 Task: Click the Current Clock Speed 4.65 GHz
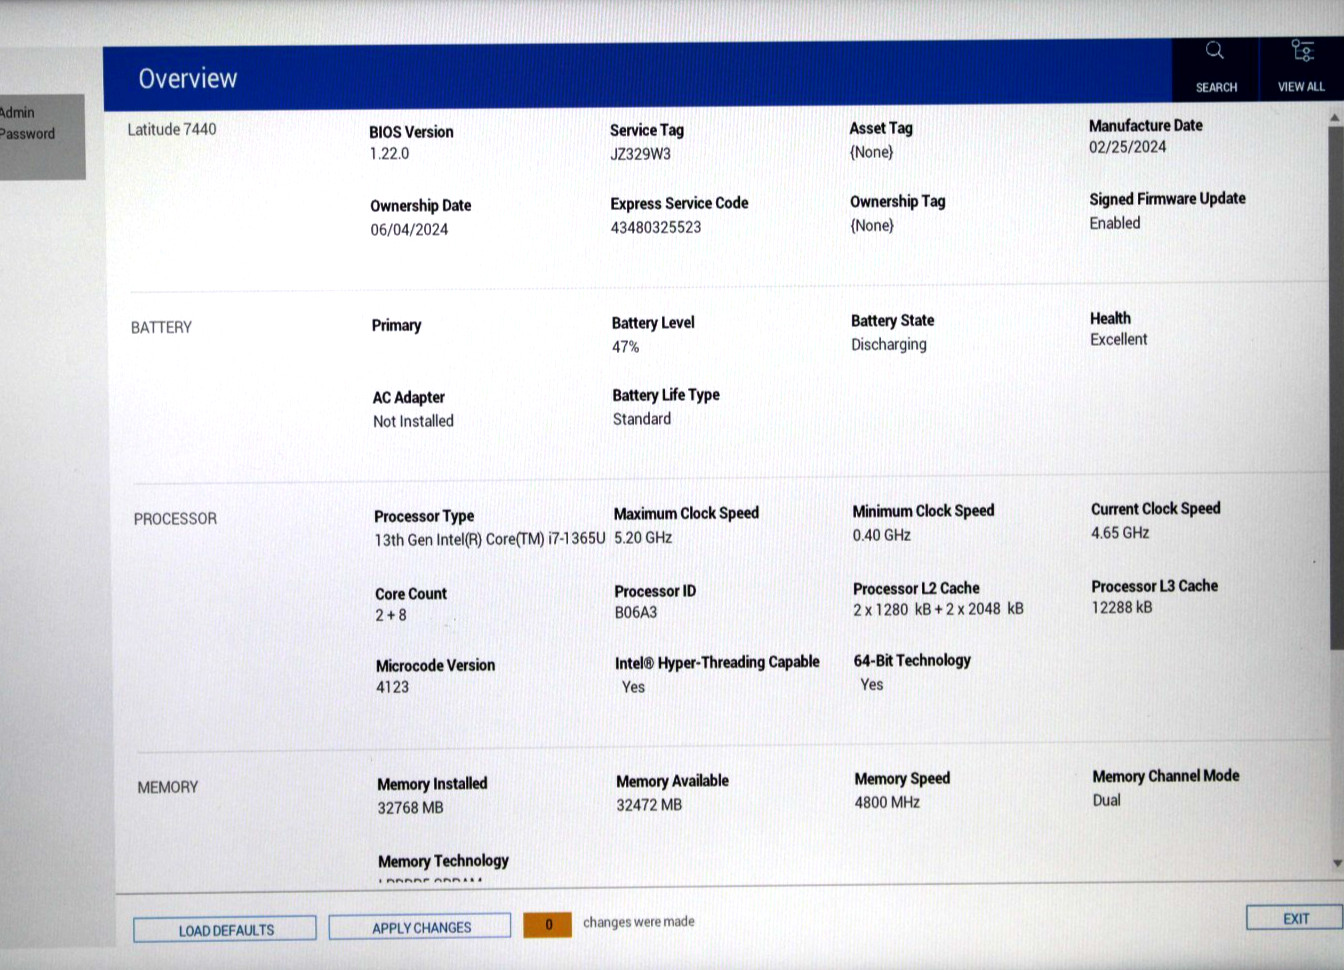(1120, 533)
